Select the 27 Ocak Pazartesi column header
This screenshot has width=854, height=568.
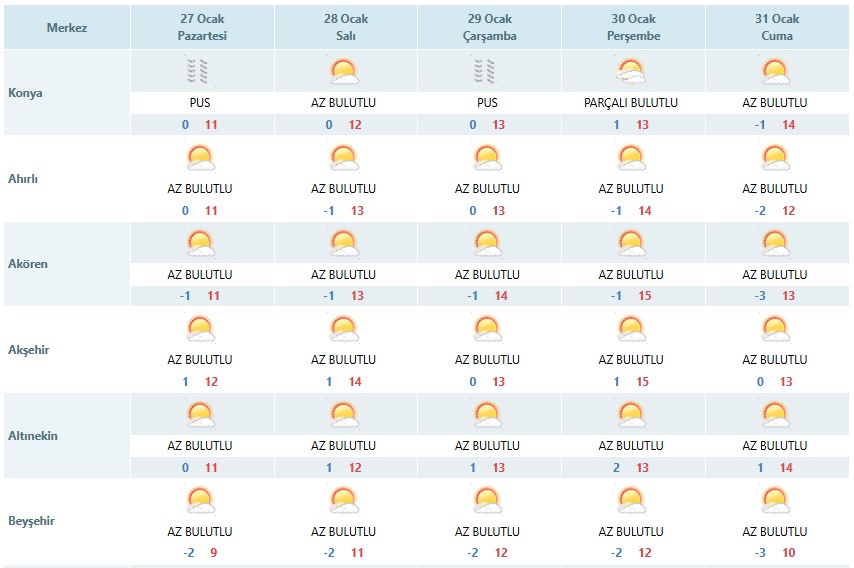click(x=202, y=27)
